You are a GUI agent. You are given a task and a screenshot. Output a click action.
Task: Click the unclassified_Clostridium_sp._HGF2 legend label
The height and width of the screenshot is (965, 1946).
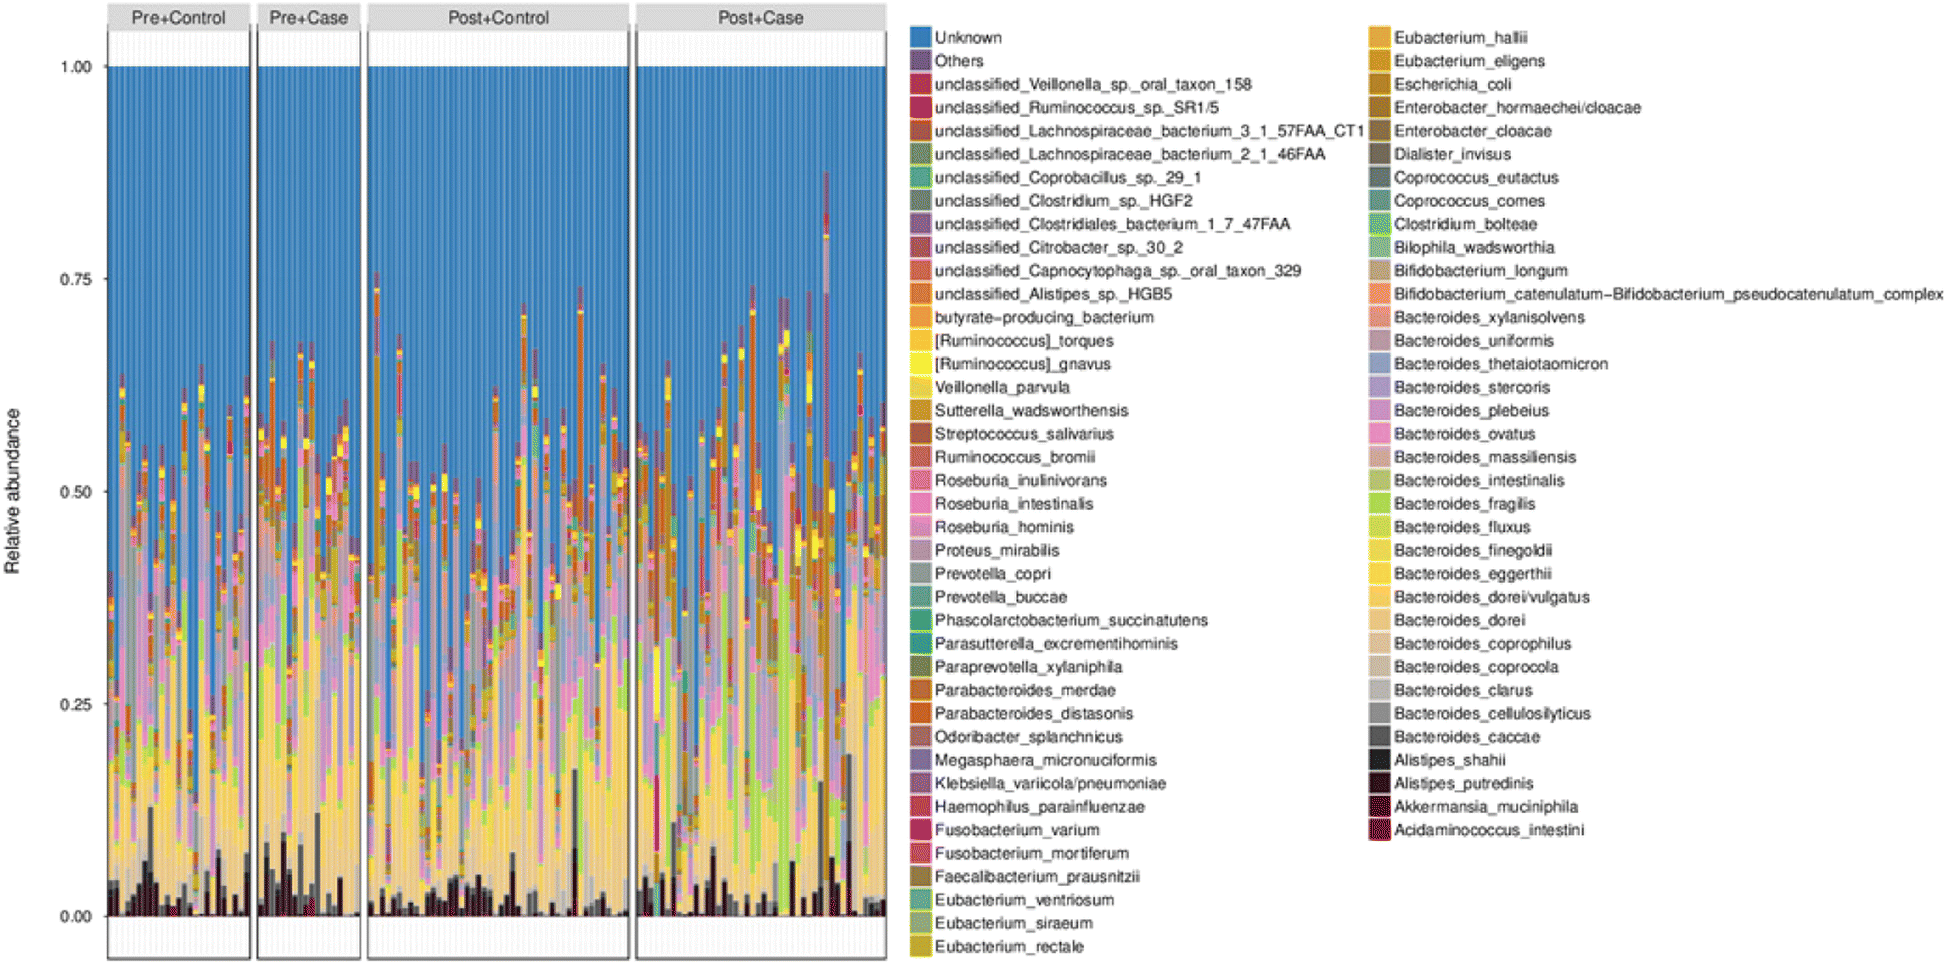point(1064,200)
